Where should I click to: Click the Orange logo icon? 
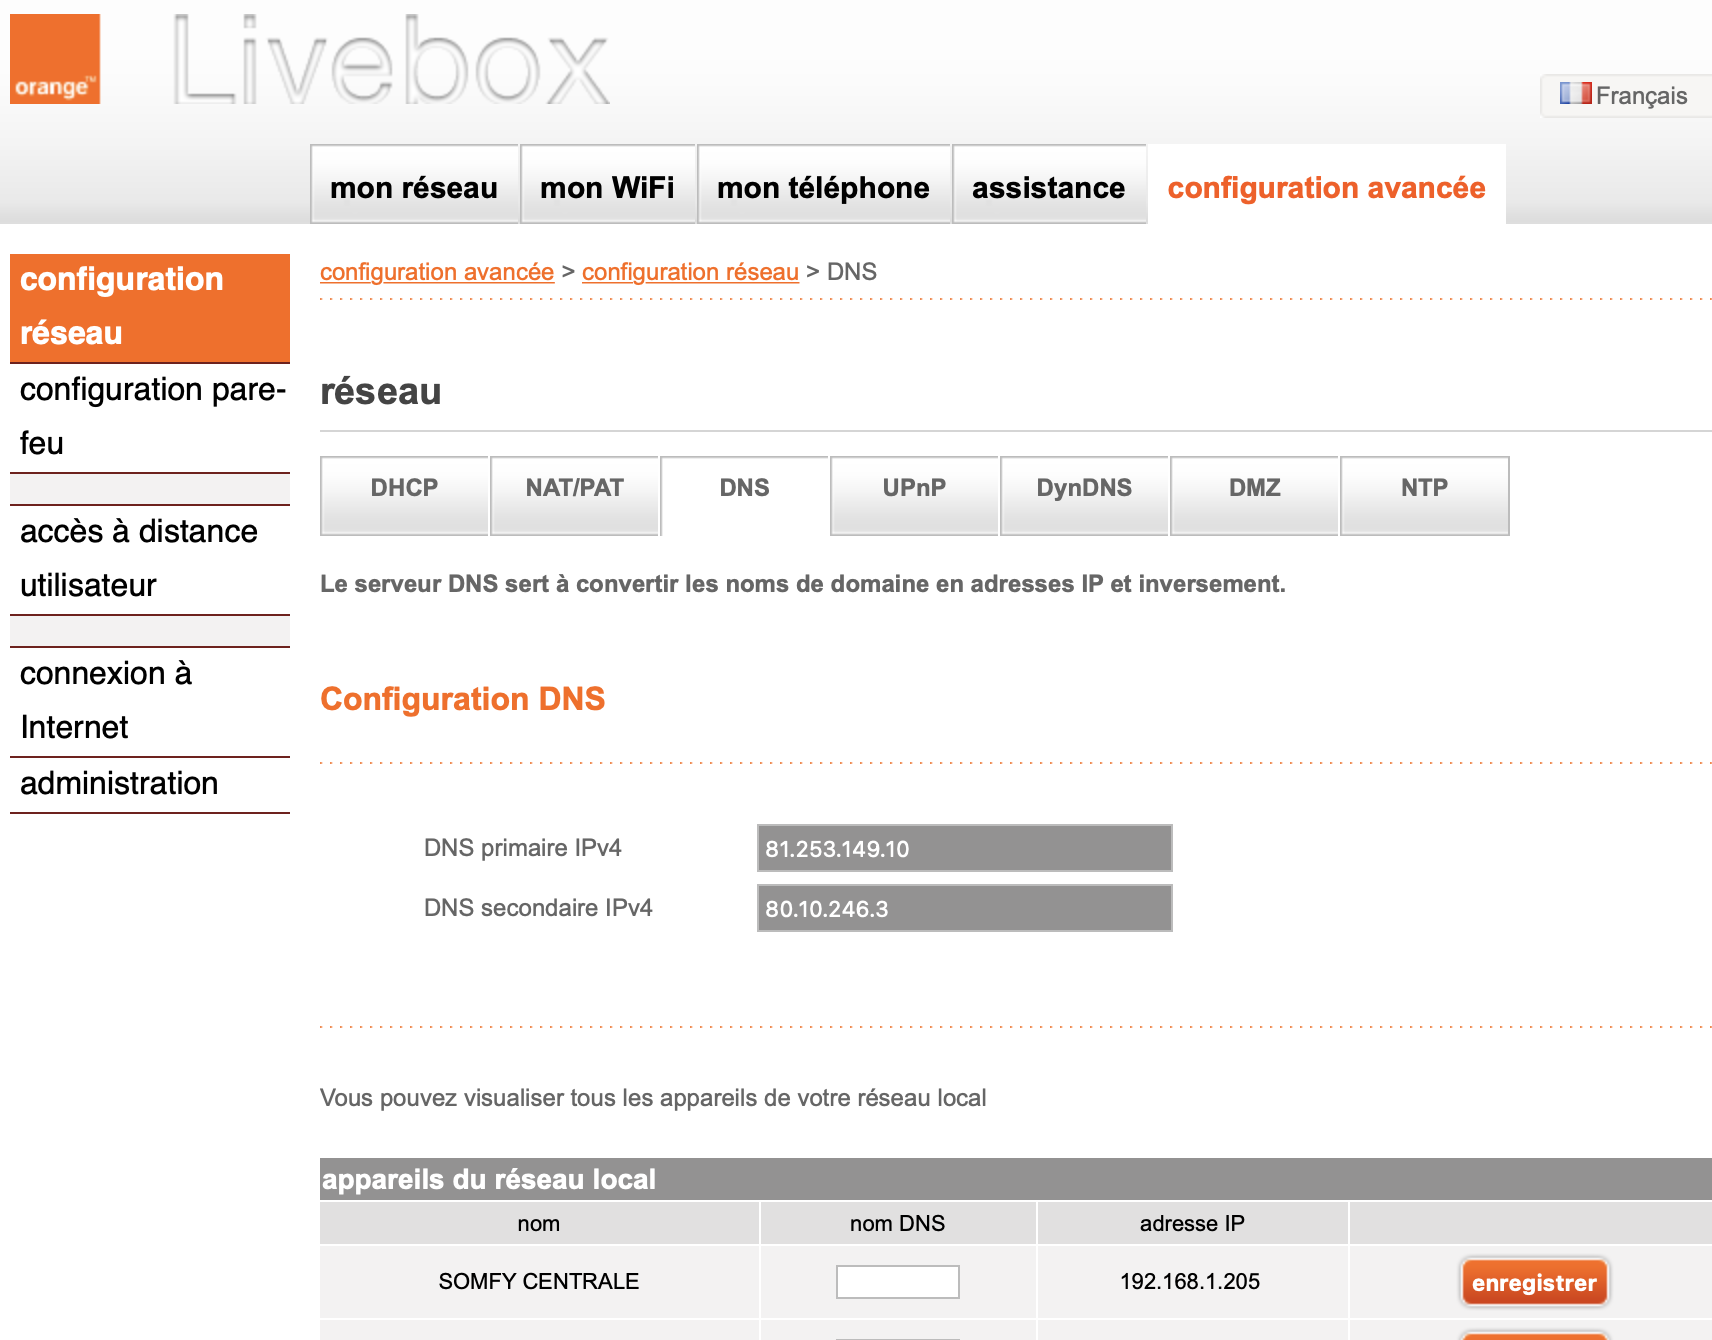point(55,58)
